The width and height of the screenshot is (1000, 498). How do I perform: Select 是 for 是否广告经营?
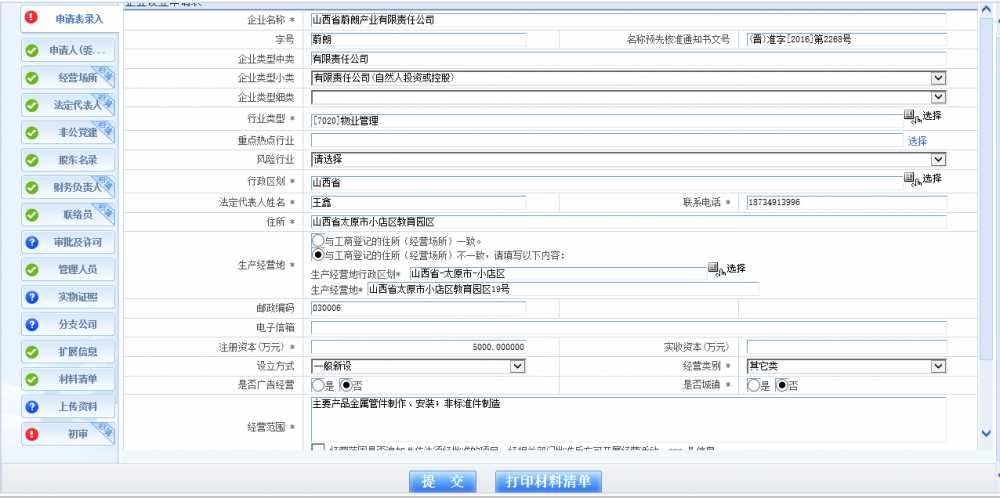click(x=318, y=385)
